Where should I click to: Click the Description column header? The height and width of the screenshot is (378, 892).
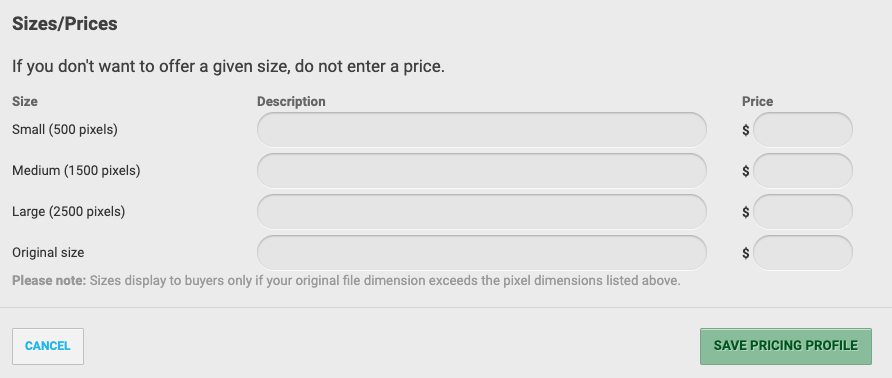[x=291, y=101]
